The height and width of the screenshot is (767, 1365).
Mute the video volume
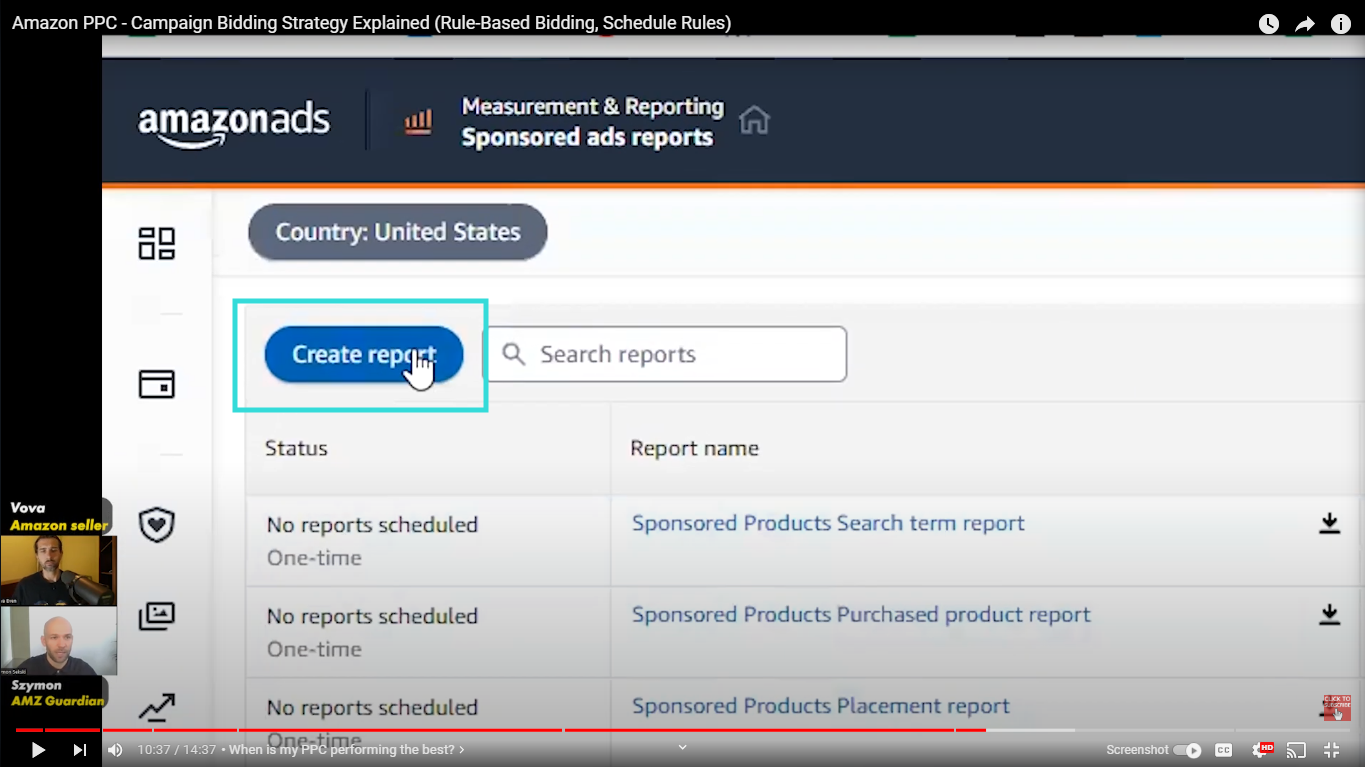tap(115, 750)
